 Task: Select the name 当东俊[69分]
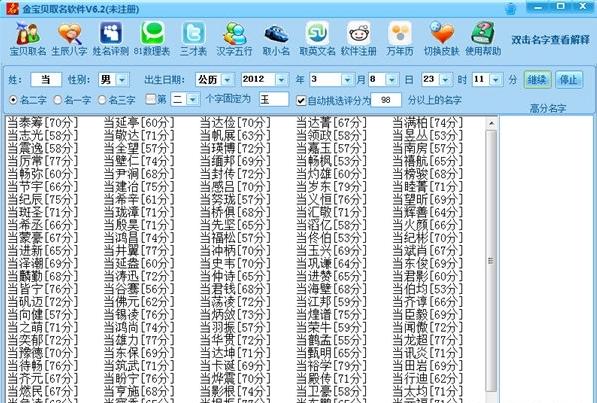point(428,264)
